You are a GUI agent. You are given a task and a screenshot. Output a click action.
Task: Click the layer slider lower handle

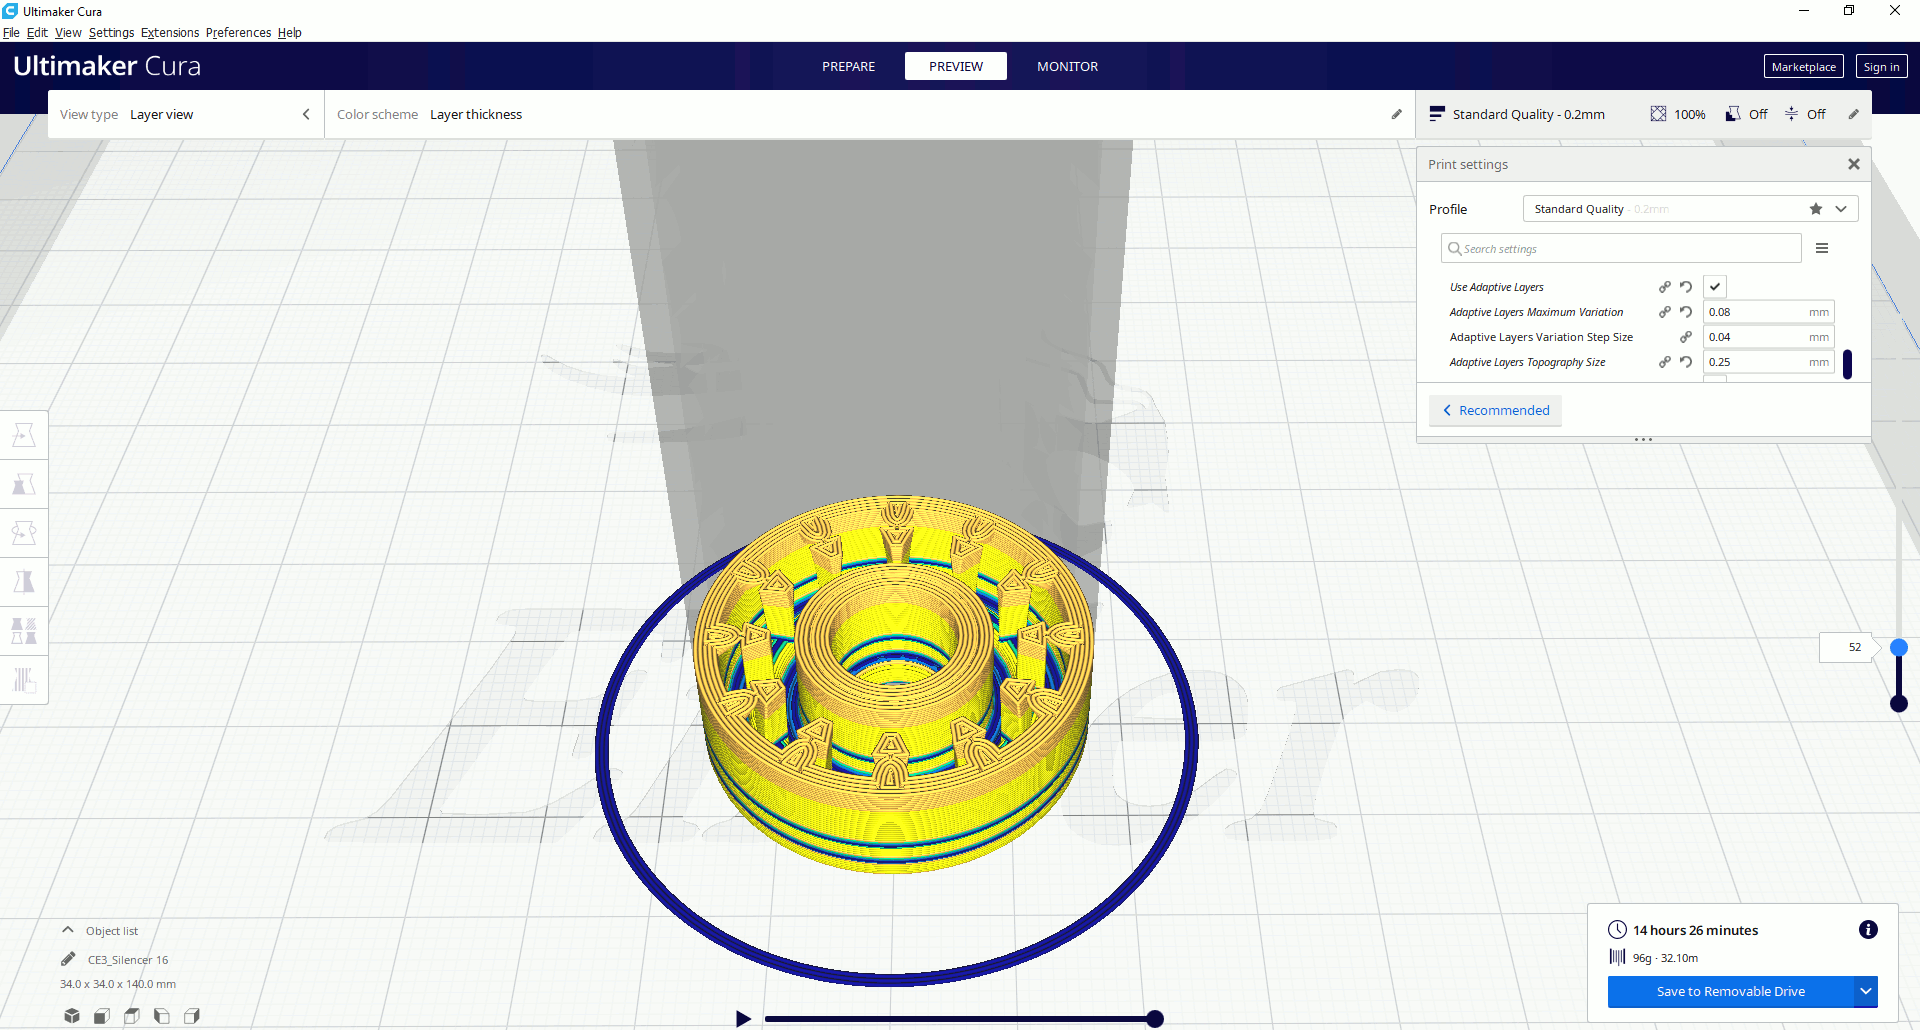1899,704
